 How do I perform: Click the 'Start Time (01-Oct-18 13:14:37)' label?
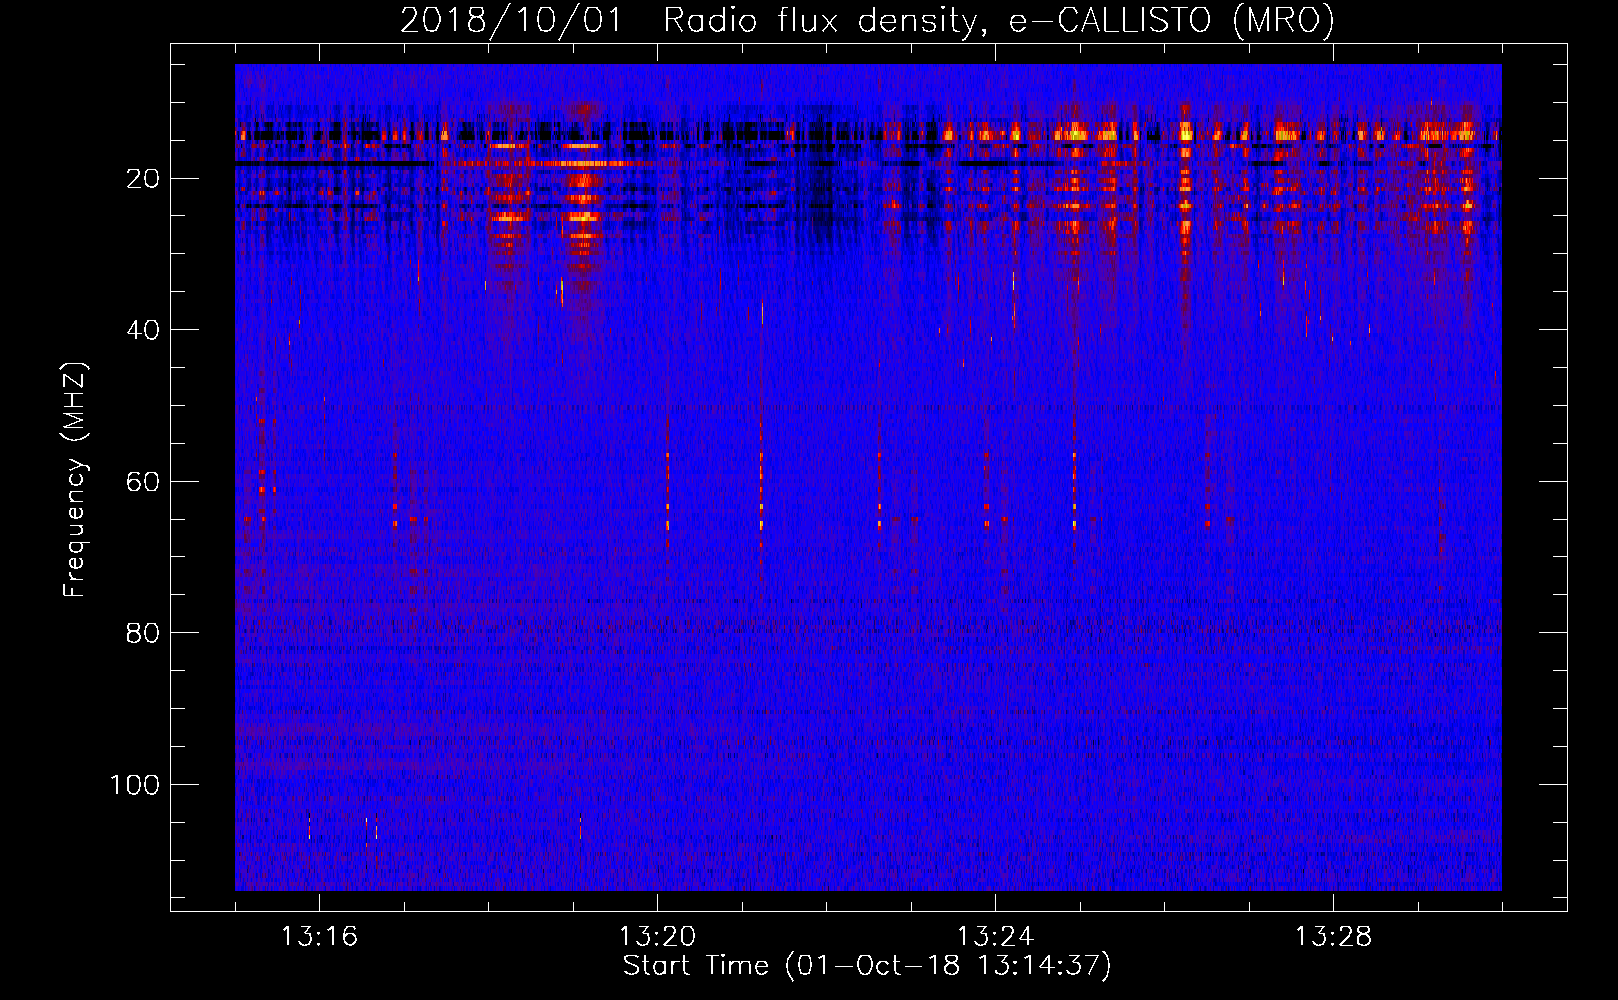pos(867,966)
